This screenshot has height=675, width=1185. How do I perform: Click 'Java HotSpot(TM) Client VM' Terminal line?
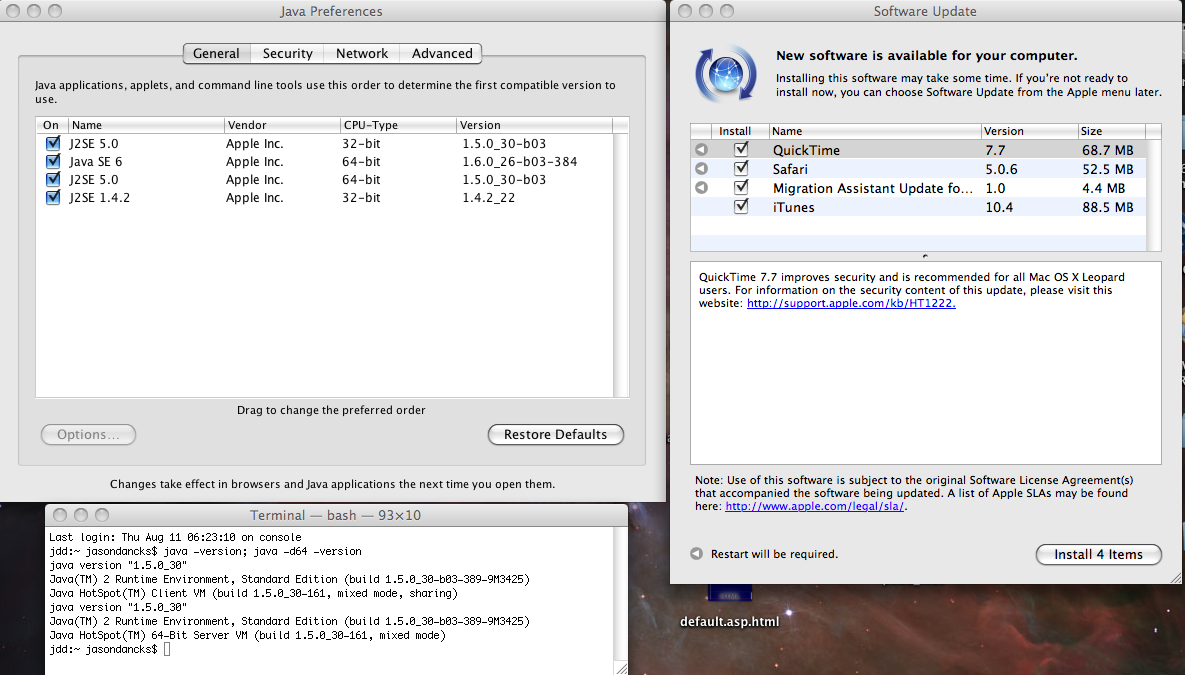(253, 593)
